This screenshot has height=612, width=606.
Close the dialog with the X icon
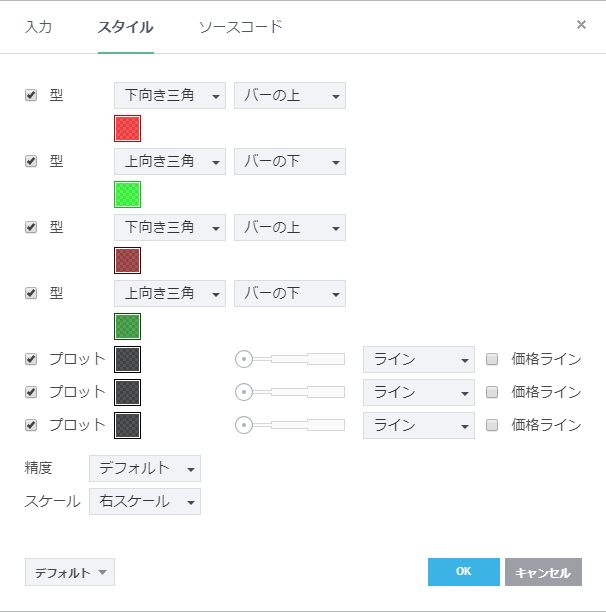coord(581,25)
